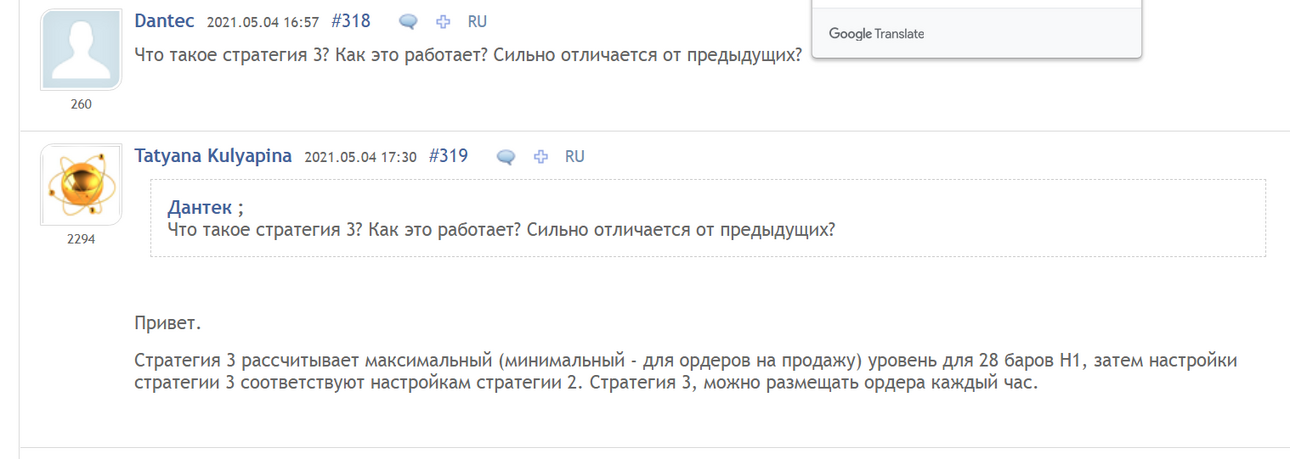Image resolution: width=1290 pixels, height=459 pixels.
Task: Click the 2021.05.04 16:57 timestamp
Action: (x=263, y=22)
